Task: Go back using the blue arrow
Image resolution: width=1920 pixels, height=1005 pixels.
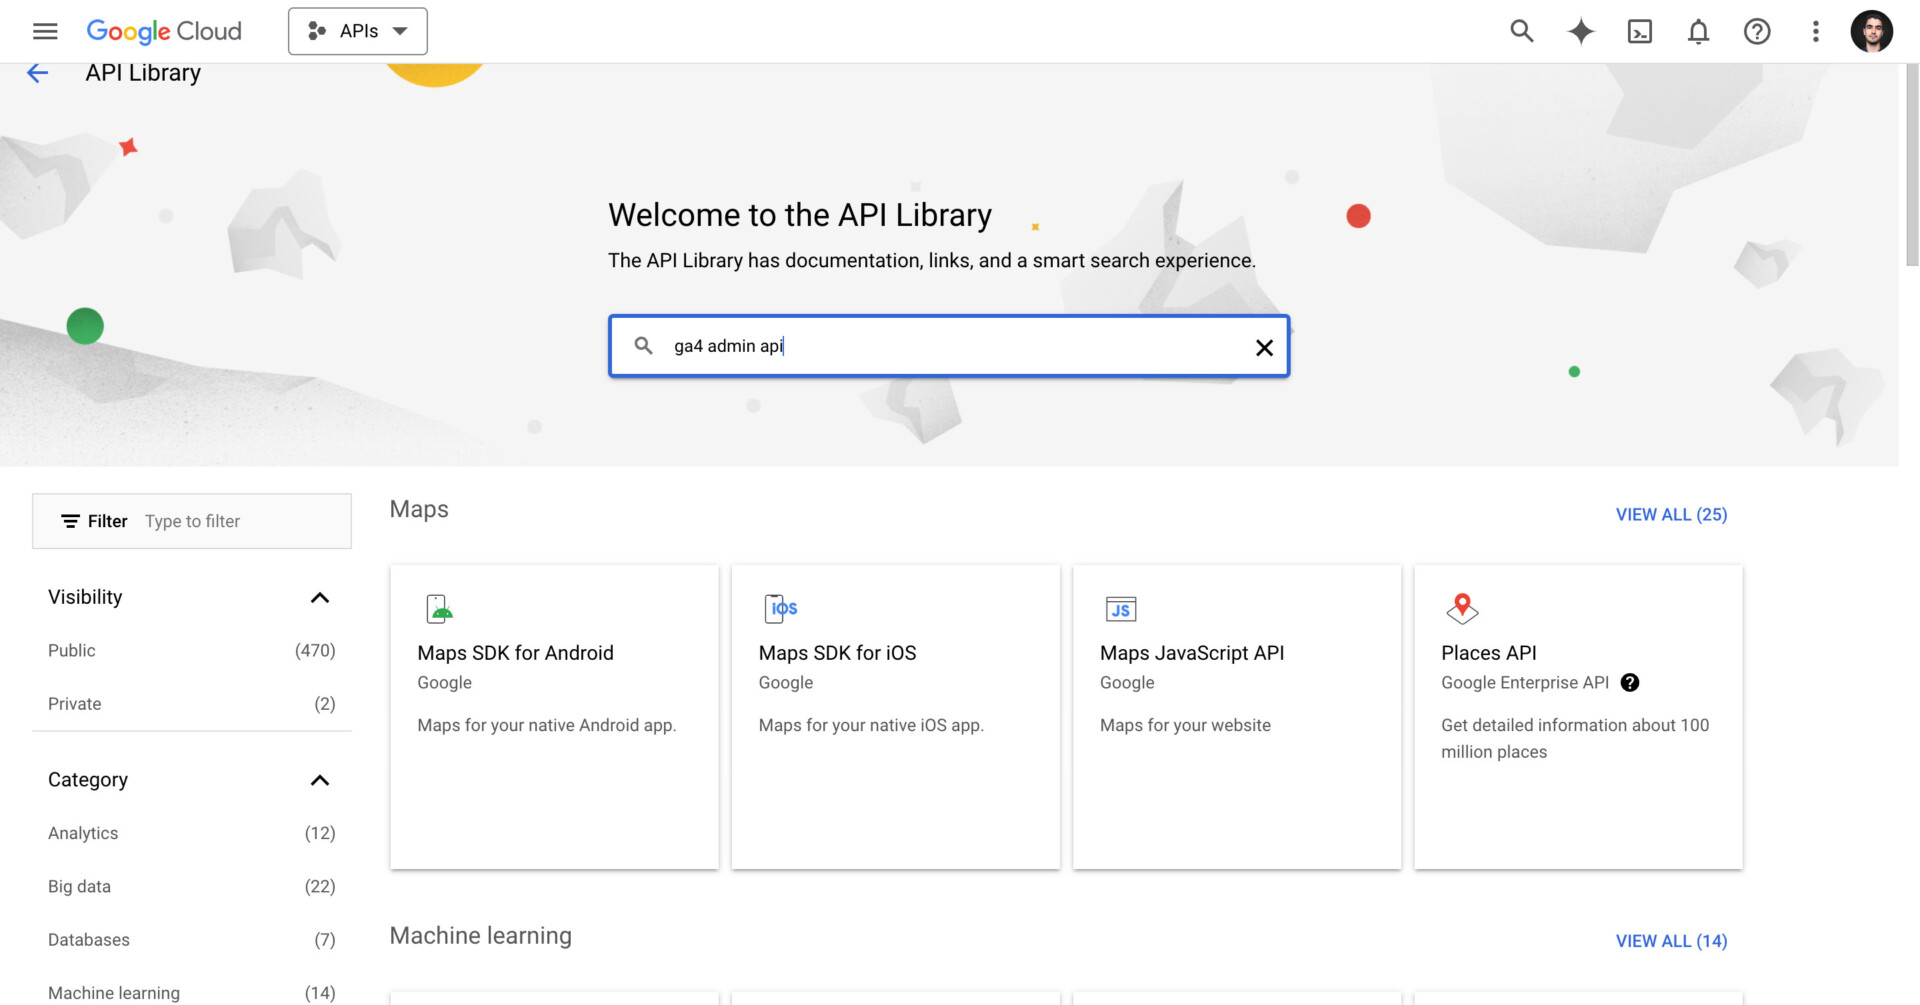Action: point(37,73)
